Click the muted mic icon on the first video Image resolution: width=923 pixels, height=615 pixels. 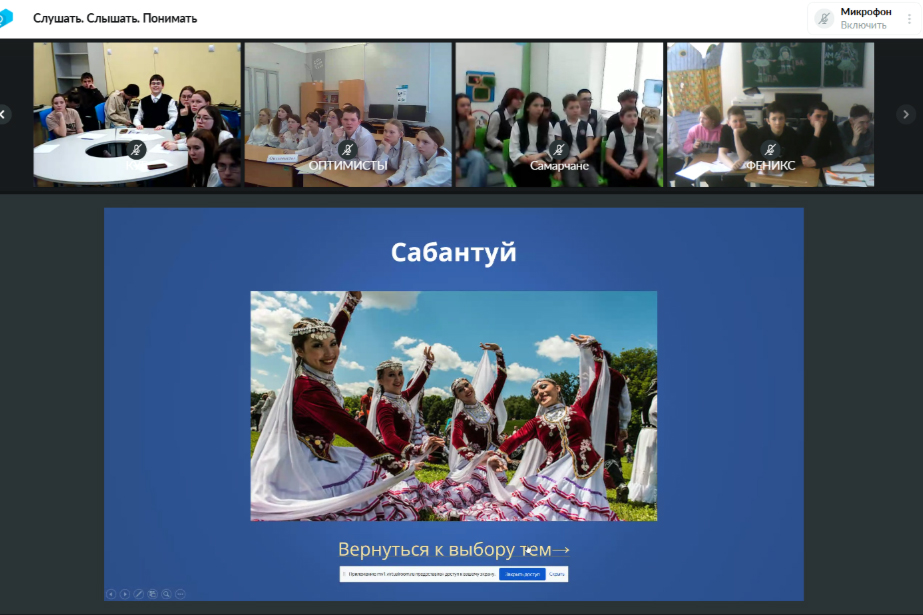[137, 150]
